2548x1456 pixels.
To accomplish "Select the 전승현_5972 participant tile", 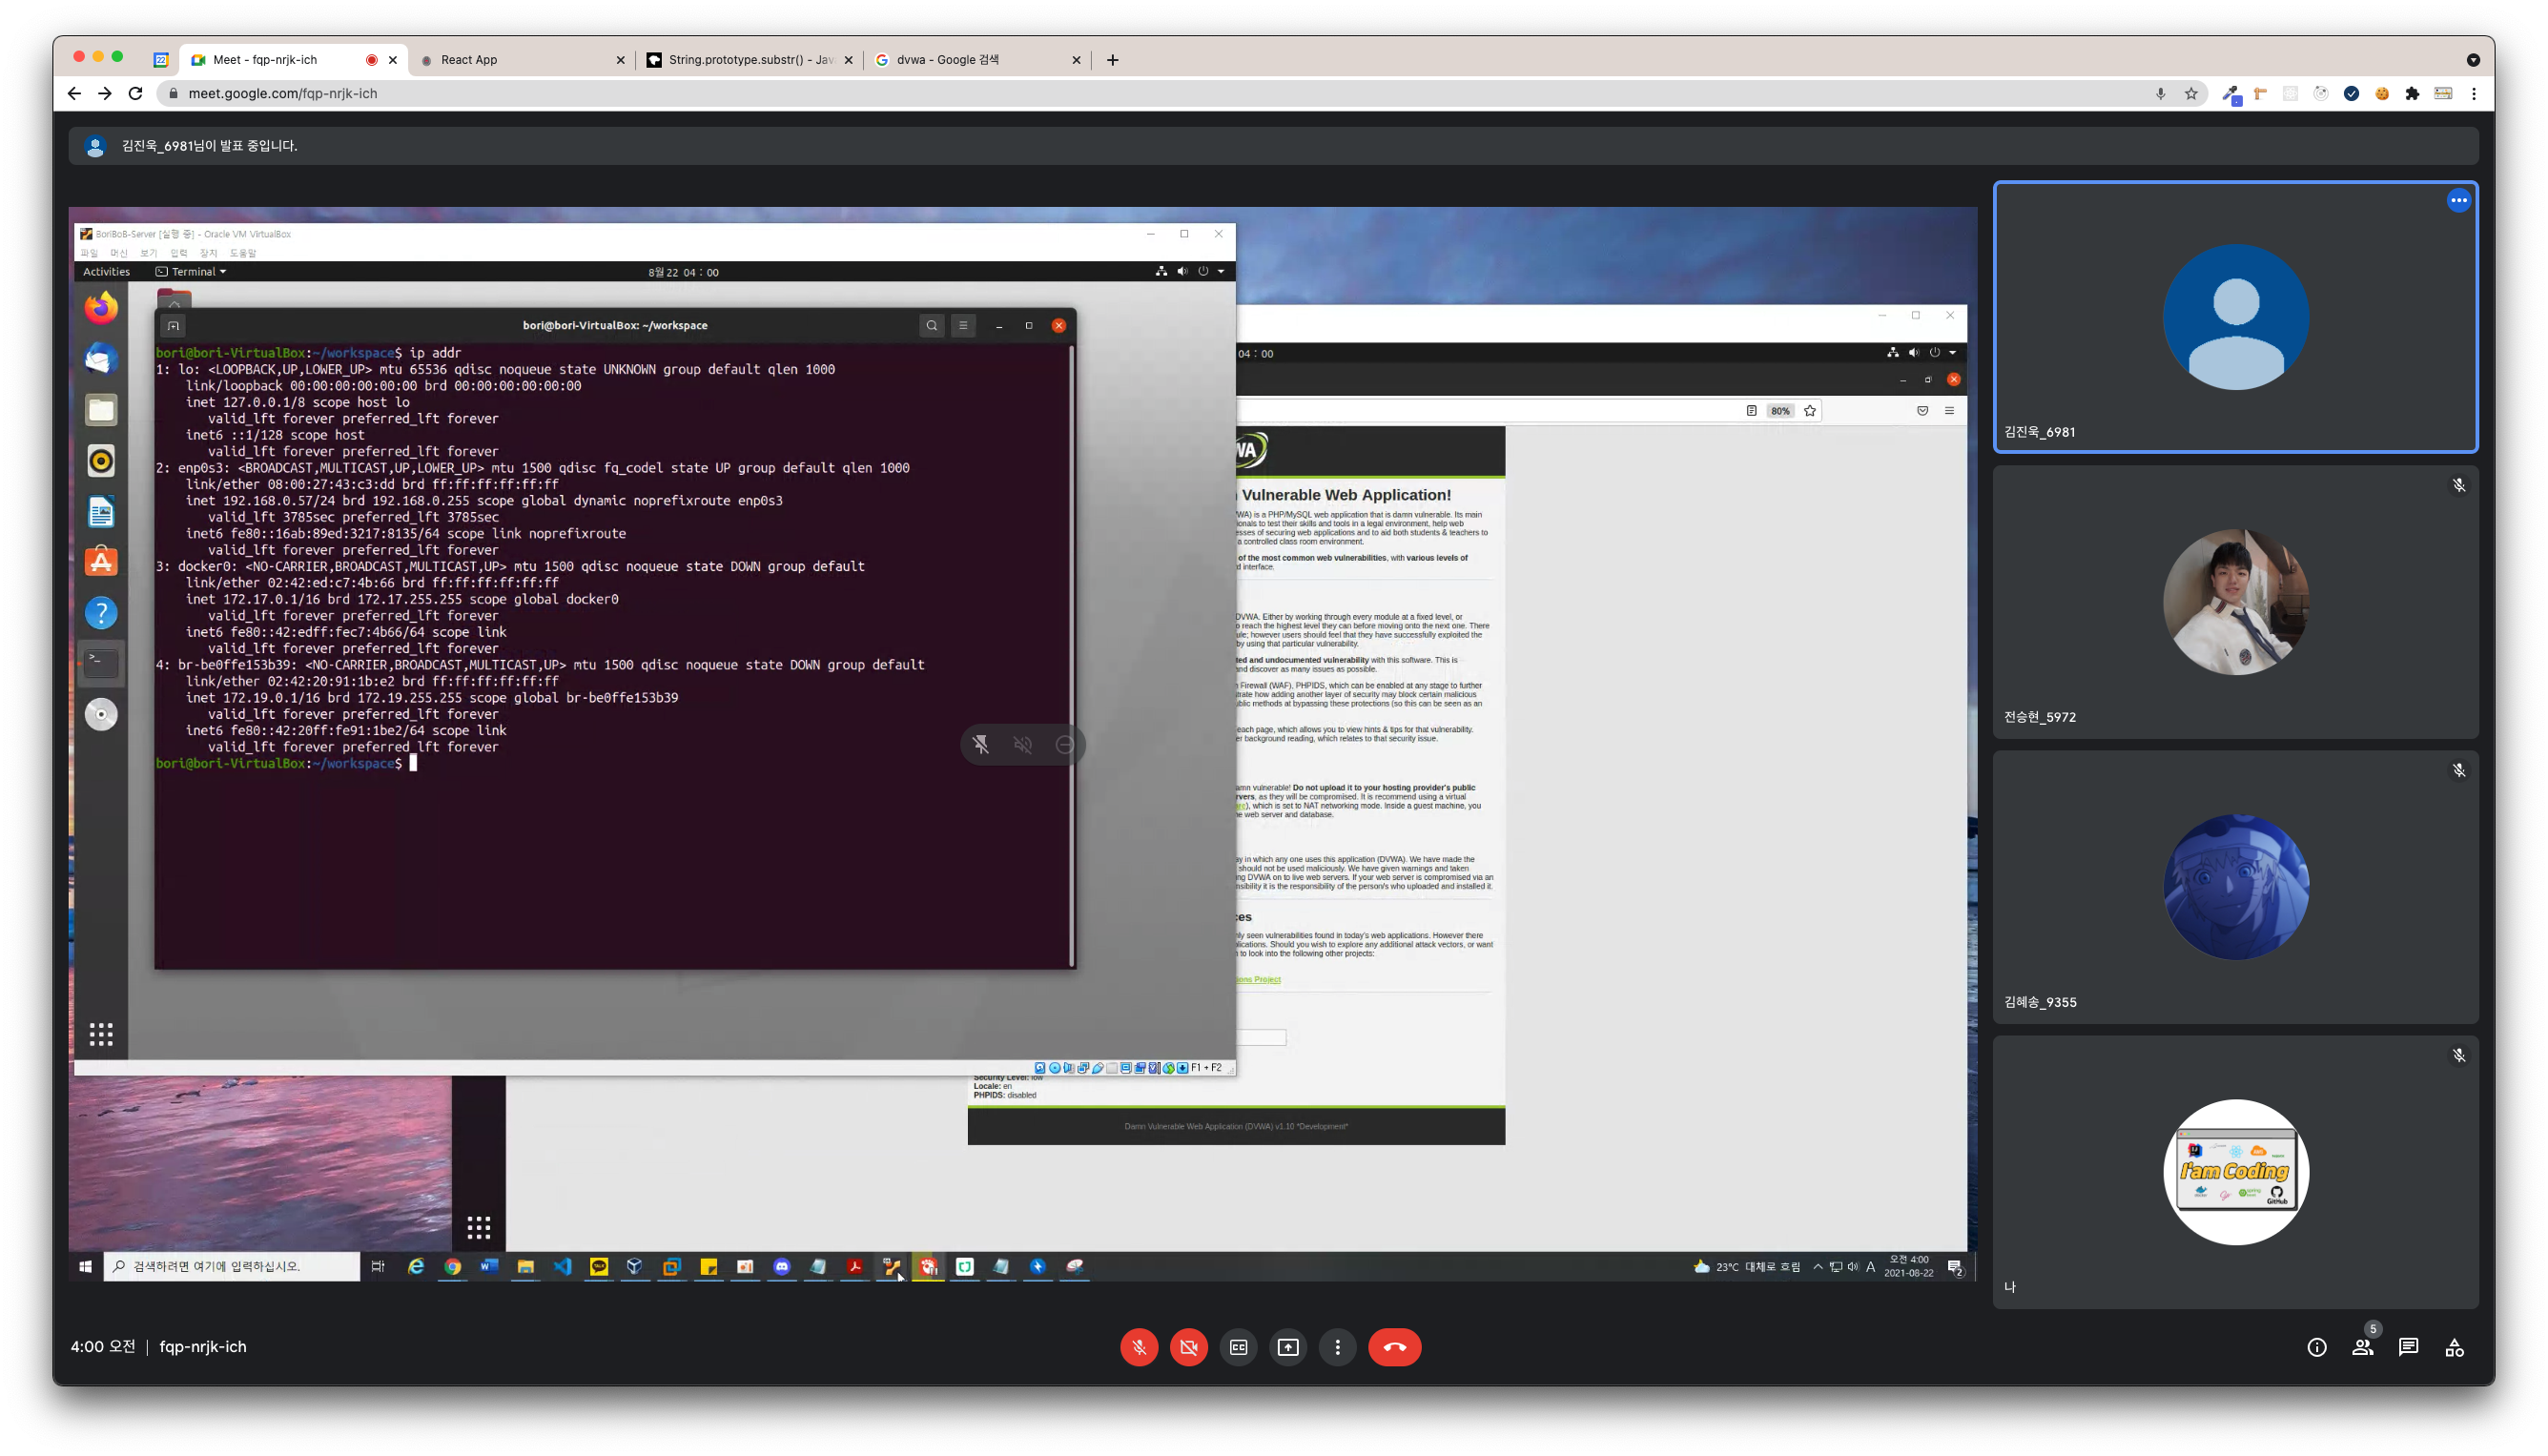I will pyautogui.click(x=2235, y=602).
